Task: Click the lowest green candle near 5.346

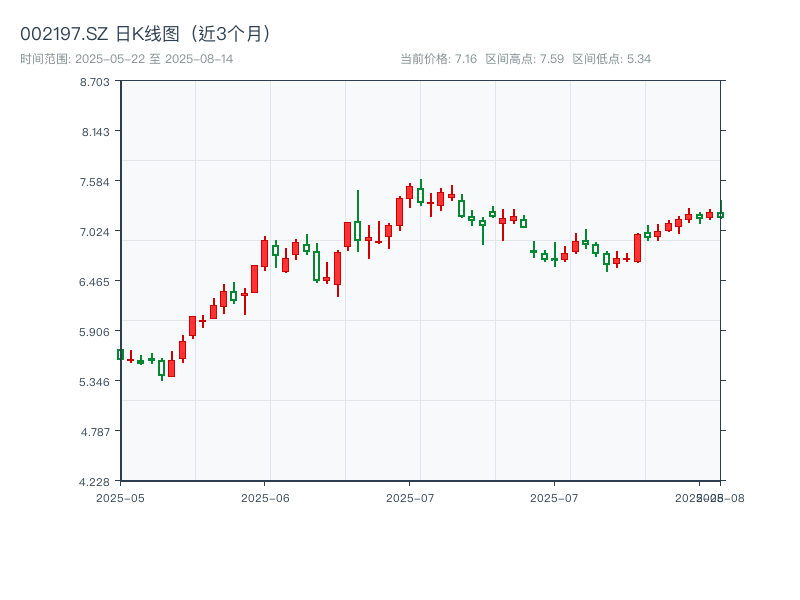Action: (x=161, y=368)
